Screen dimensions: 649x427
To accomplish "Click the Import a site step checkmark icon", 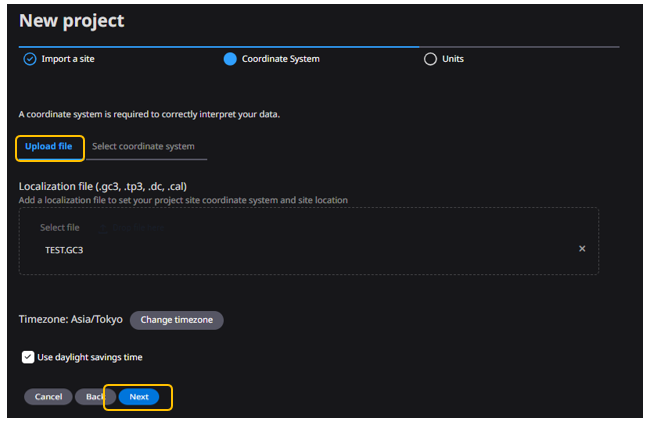I will tap(29, 59).
